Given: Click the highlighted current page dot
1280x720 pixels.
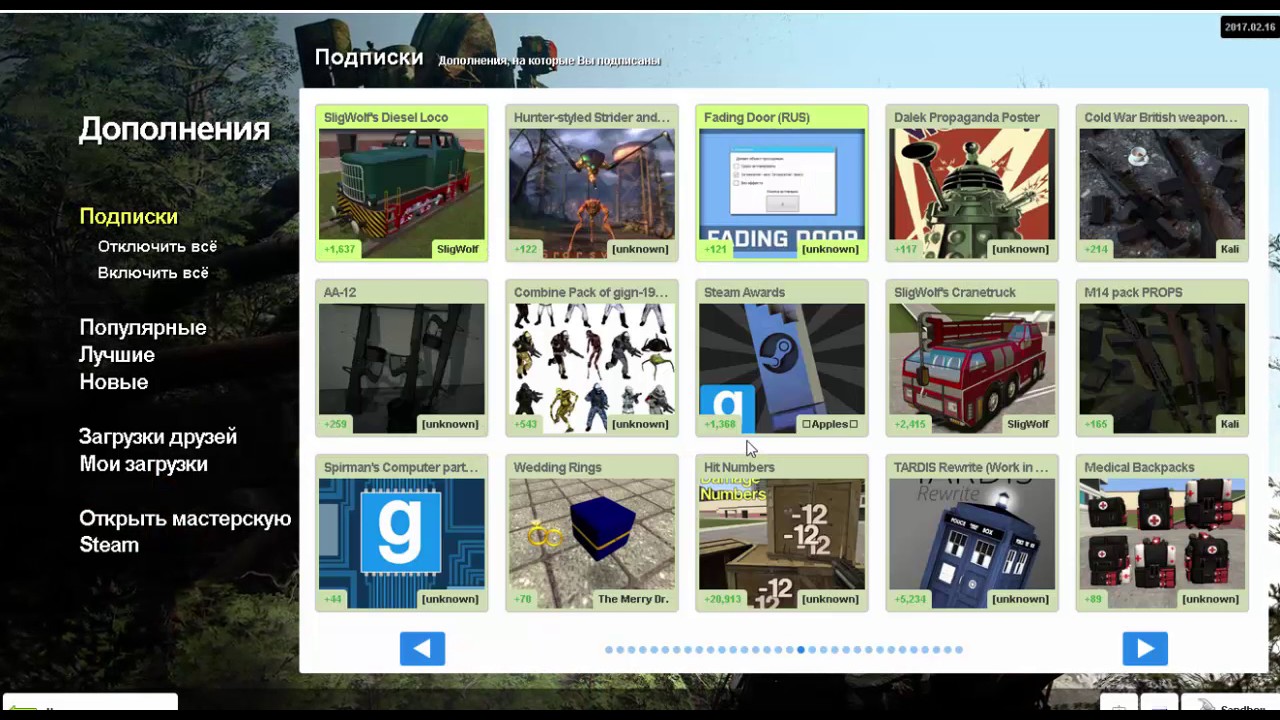Looking at the screenshot, I should tap(801, 650).
